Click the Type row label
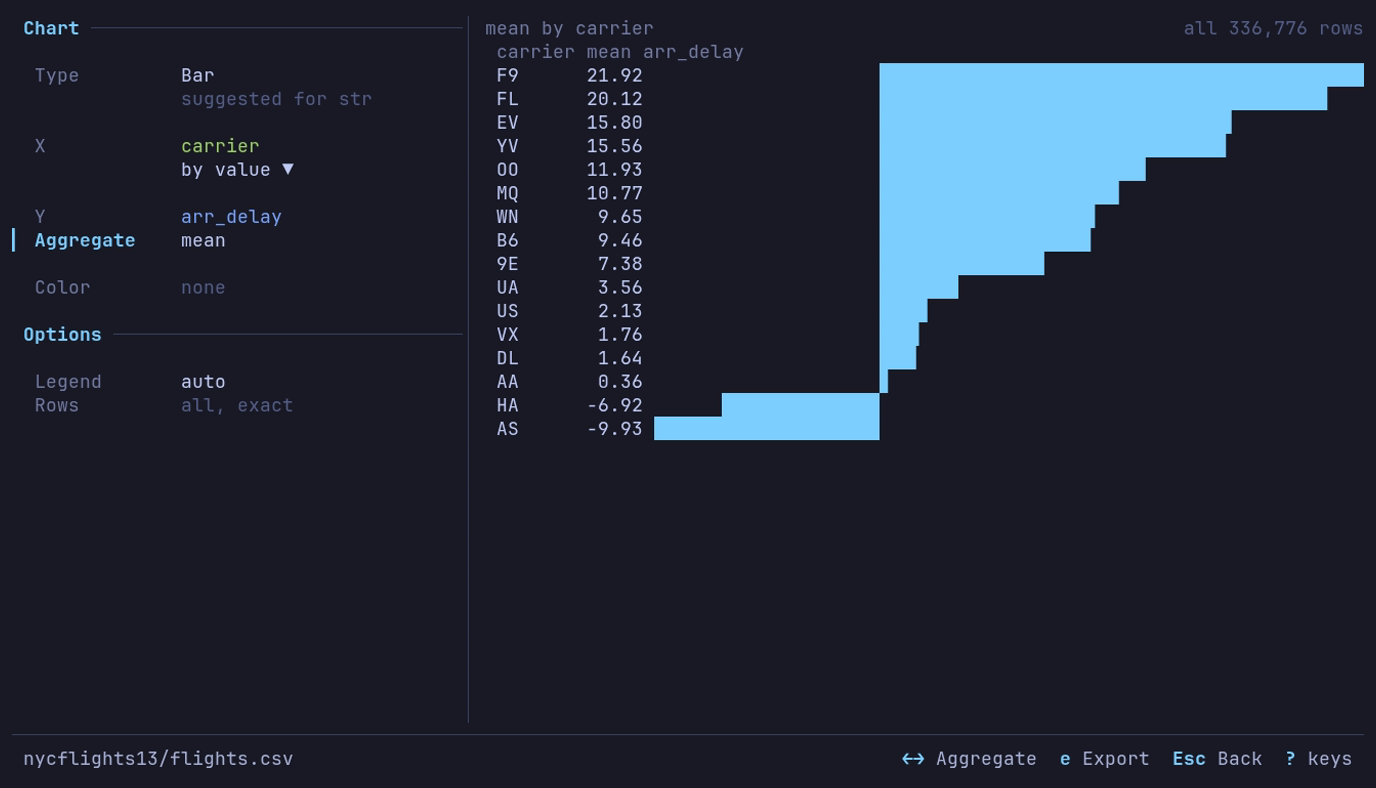This screenshot has width=1376, height=788. [x=57, y=75]
